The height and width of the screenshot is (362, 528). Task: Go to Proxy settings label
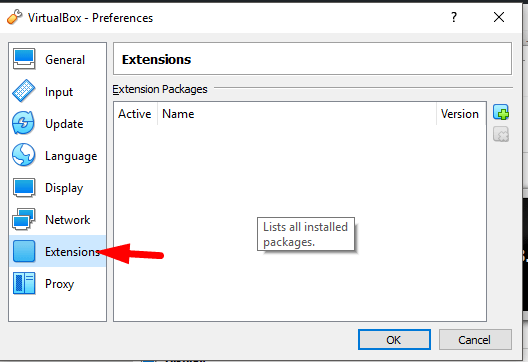click(x=60, y=284)
